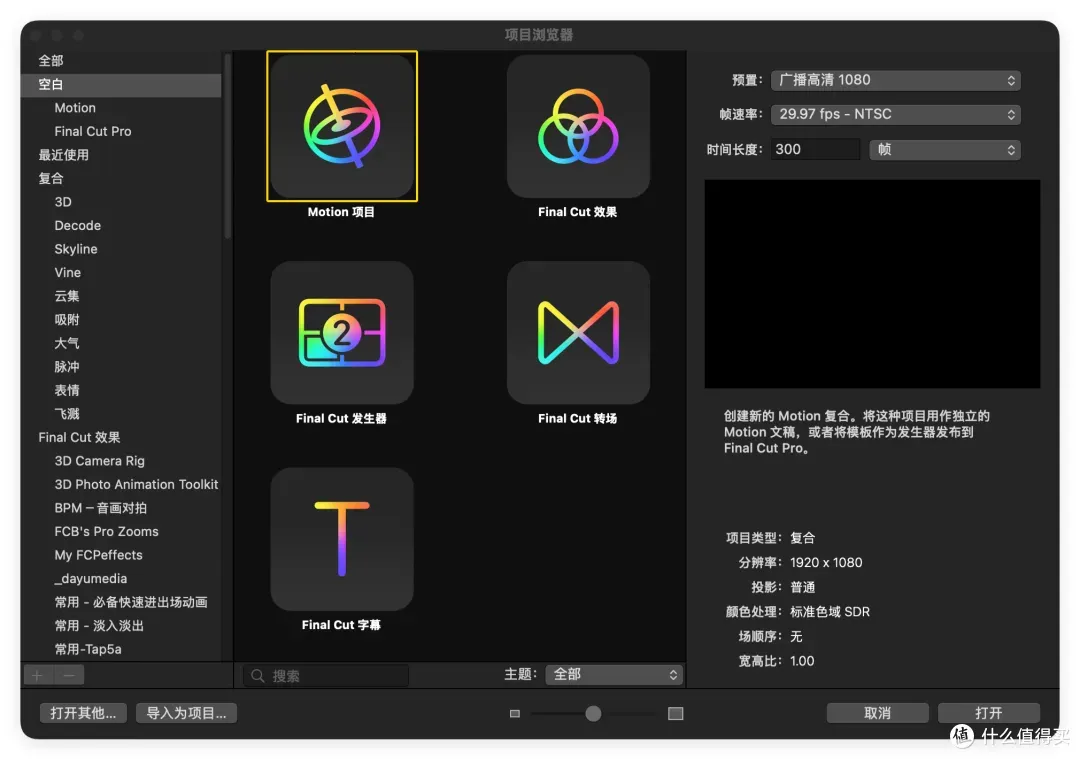Click the sidebar vertical scrollbar
1080x759 pixels.
point(227,147)
